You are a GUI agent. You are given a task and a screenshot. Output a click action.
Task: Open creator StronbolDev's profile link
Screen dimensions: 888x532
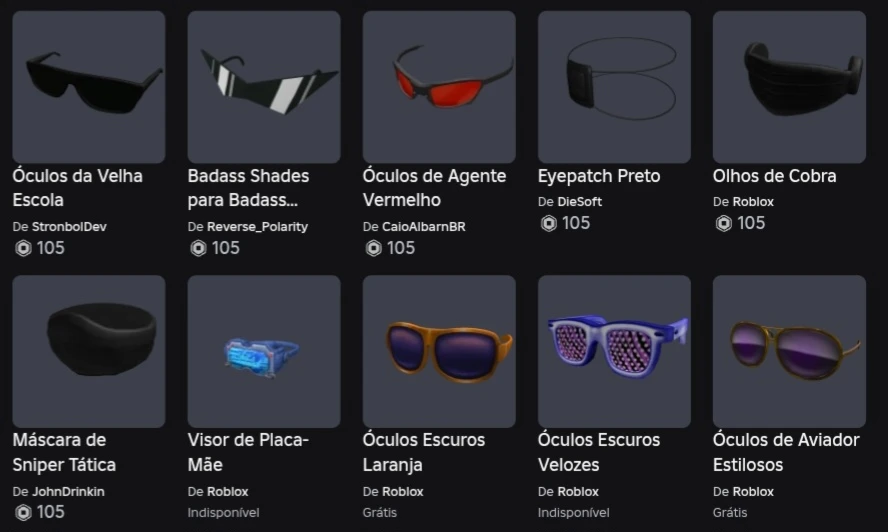(x=69, y=227)
